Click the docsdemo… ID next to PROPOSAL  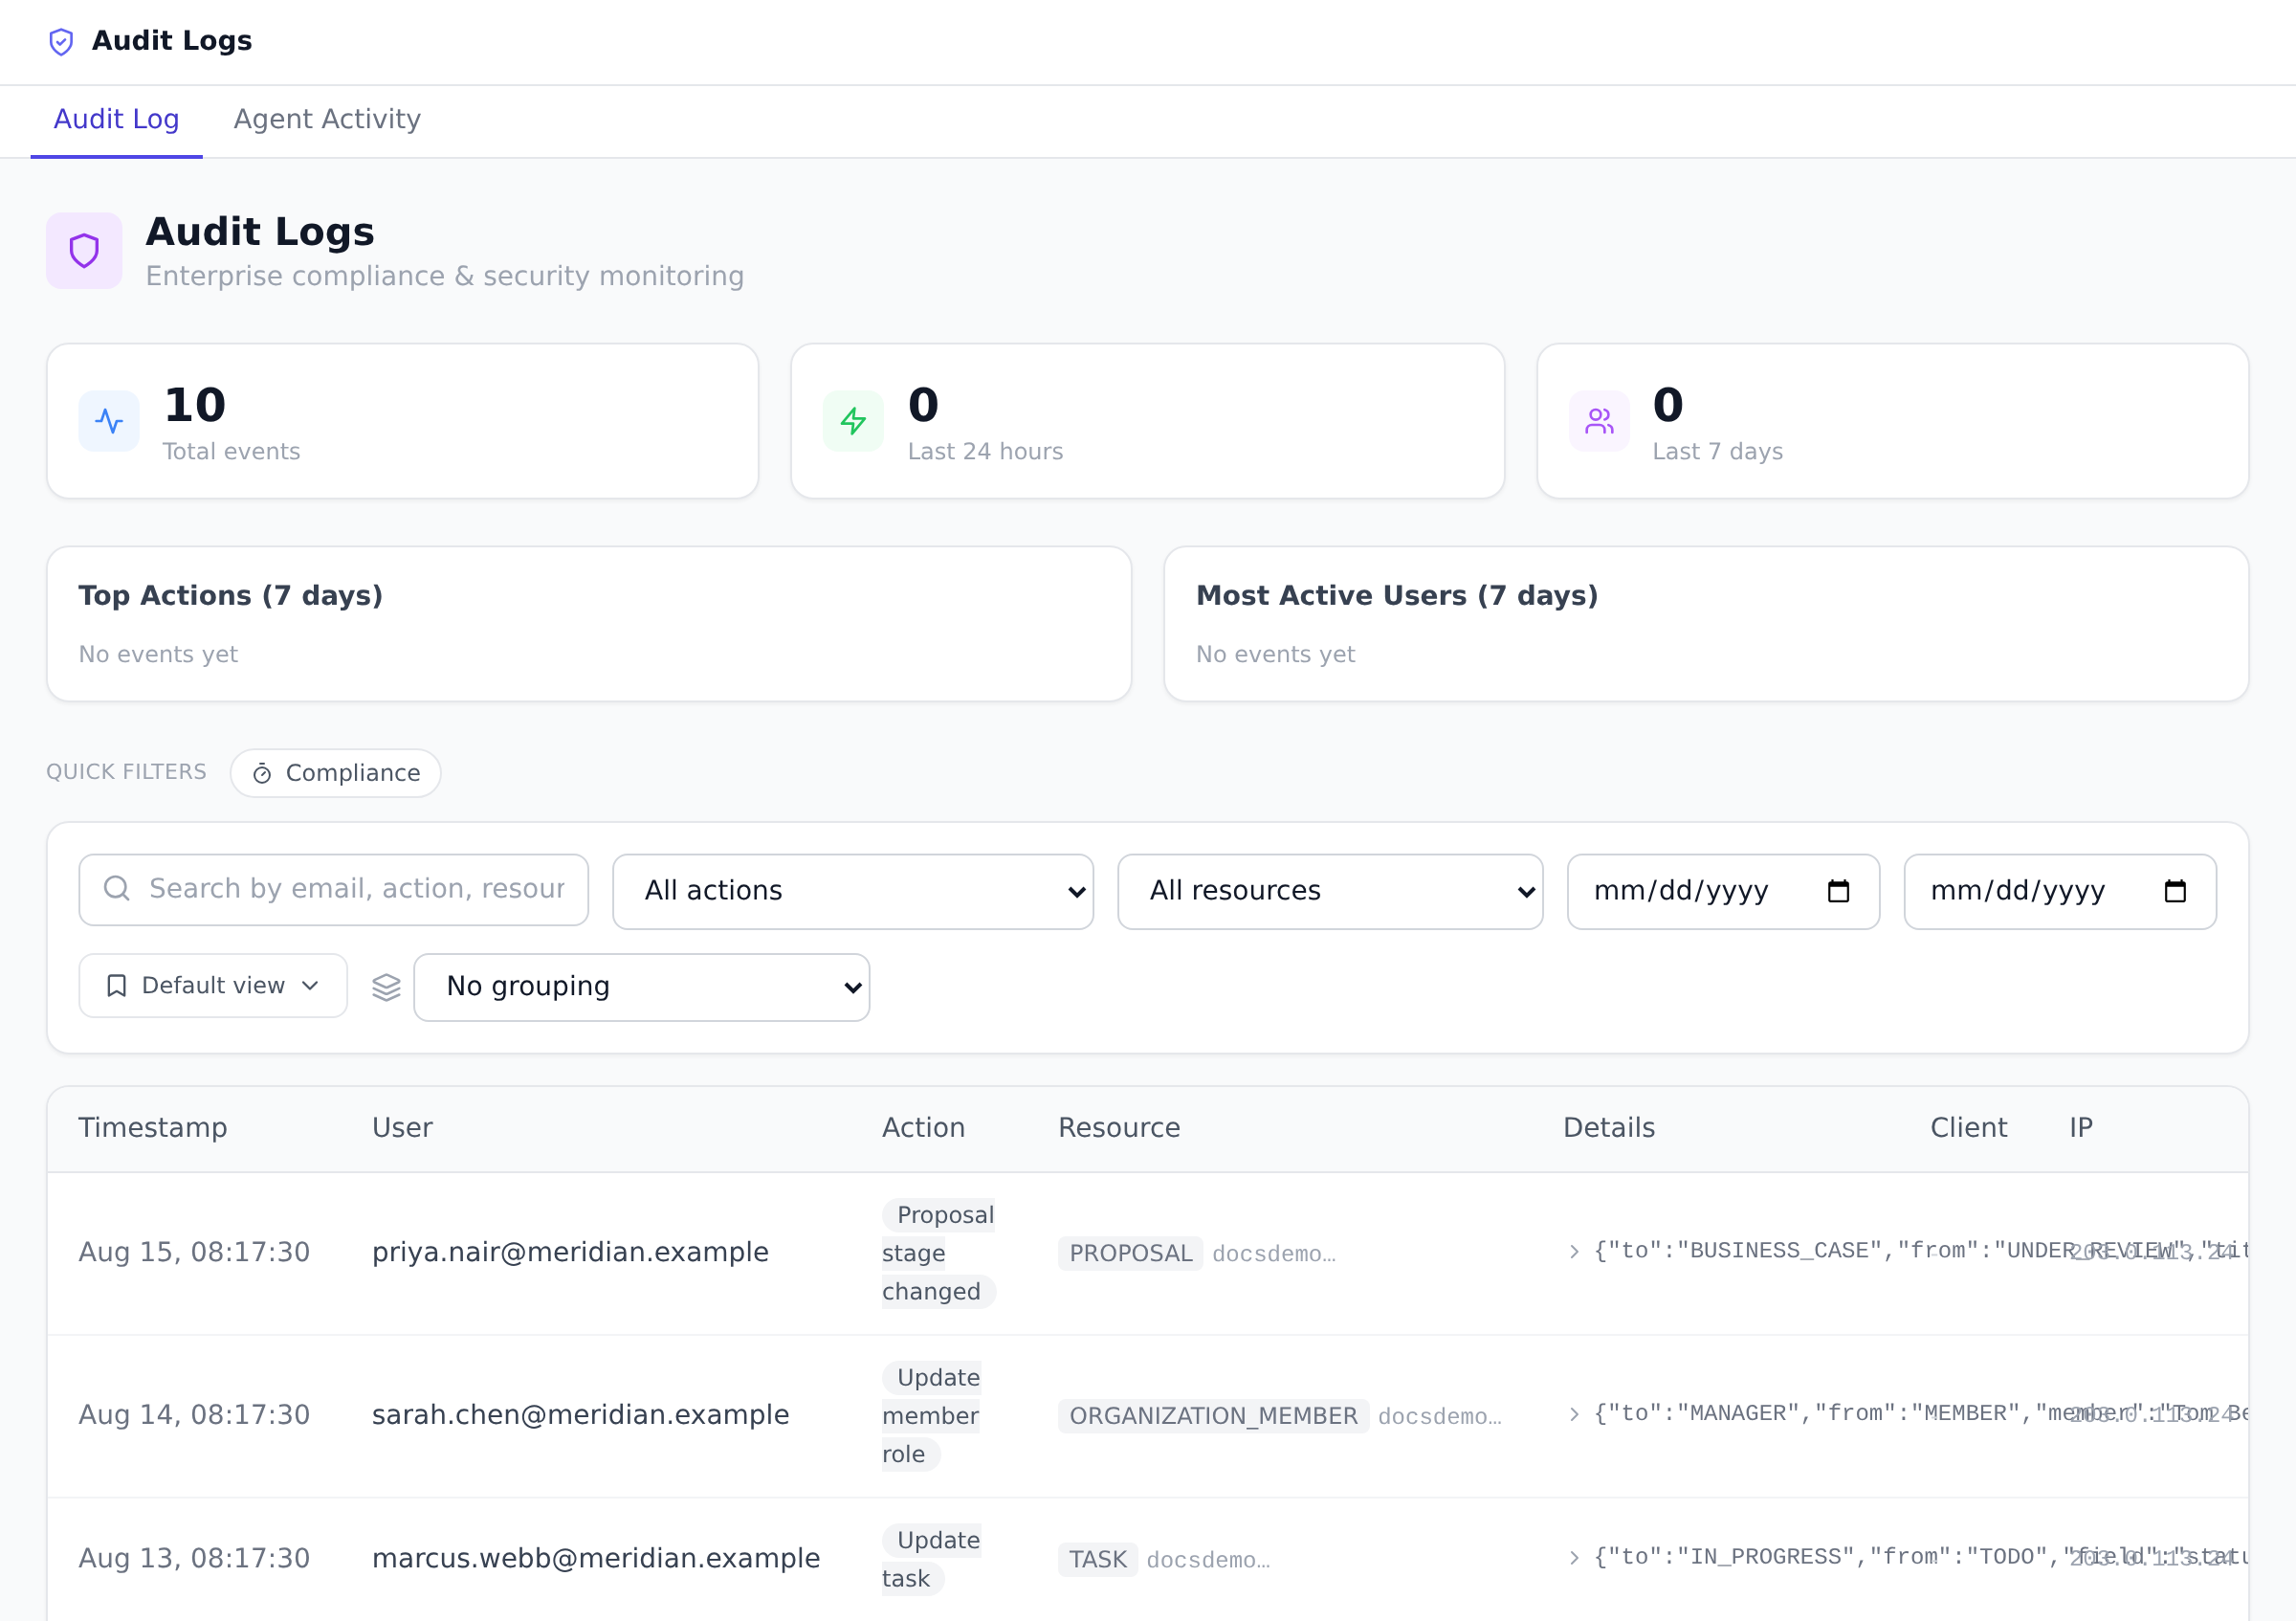[1274, 1254]
